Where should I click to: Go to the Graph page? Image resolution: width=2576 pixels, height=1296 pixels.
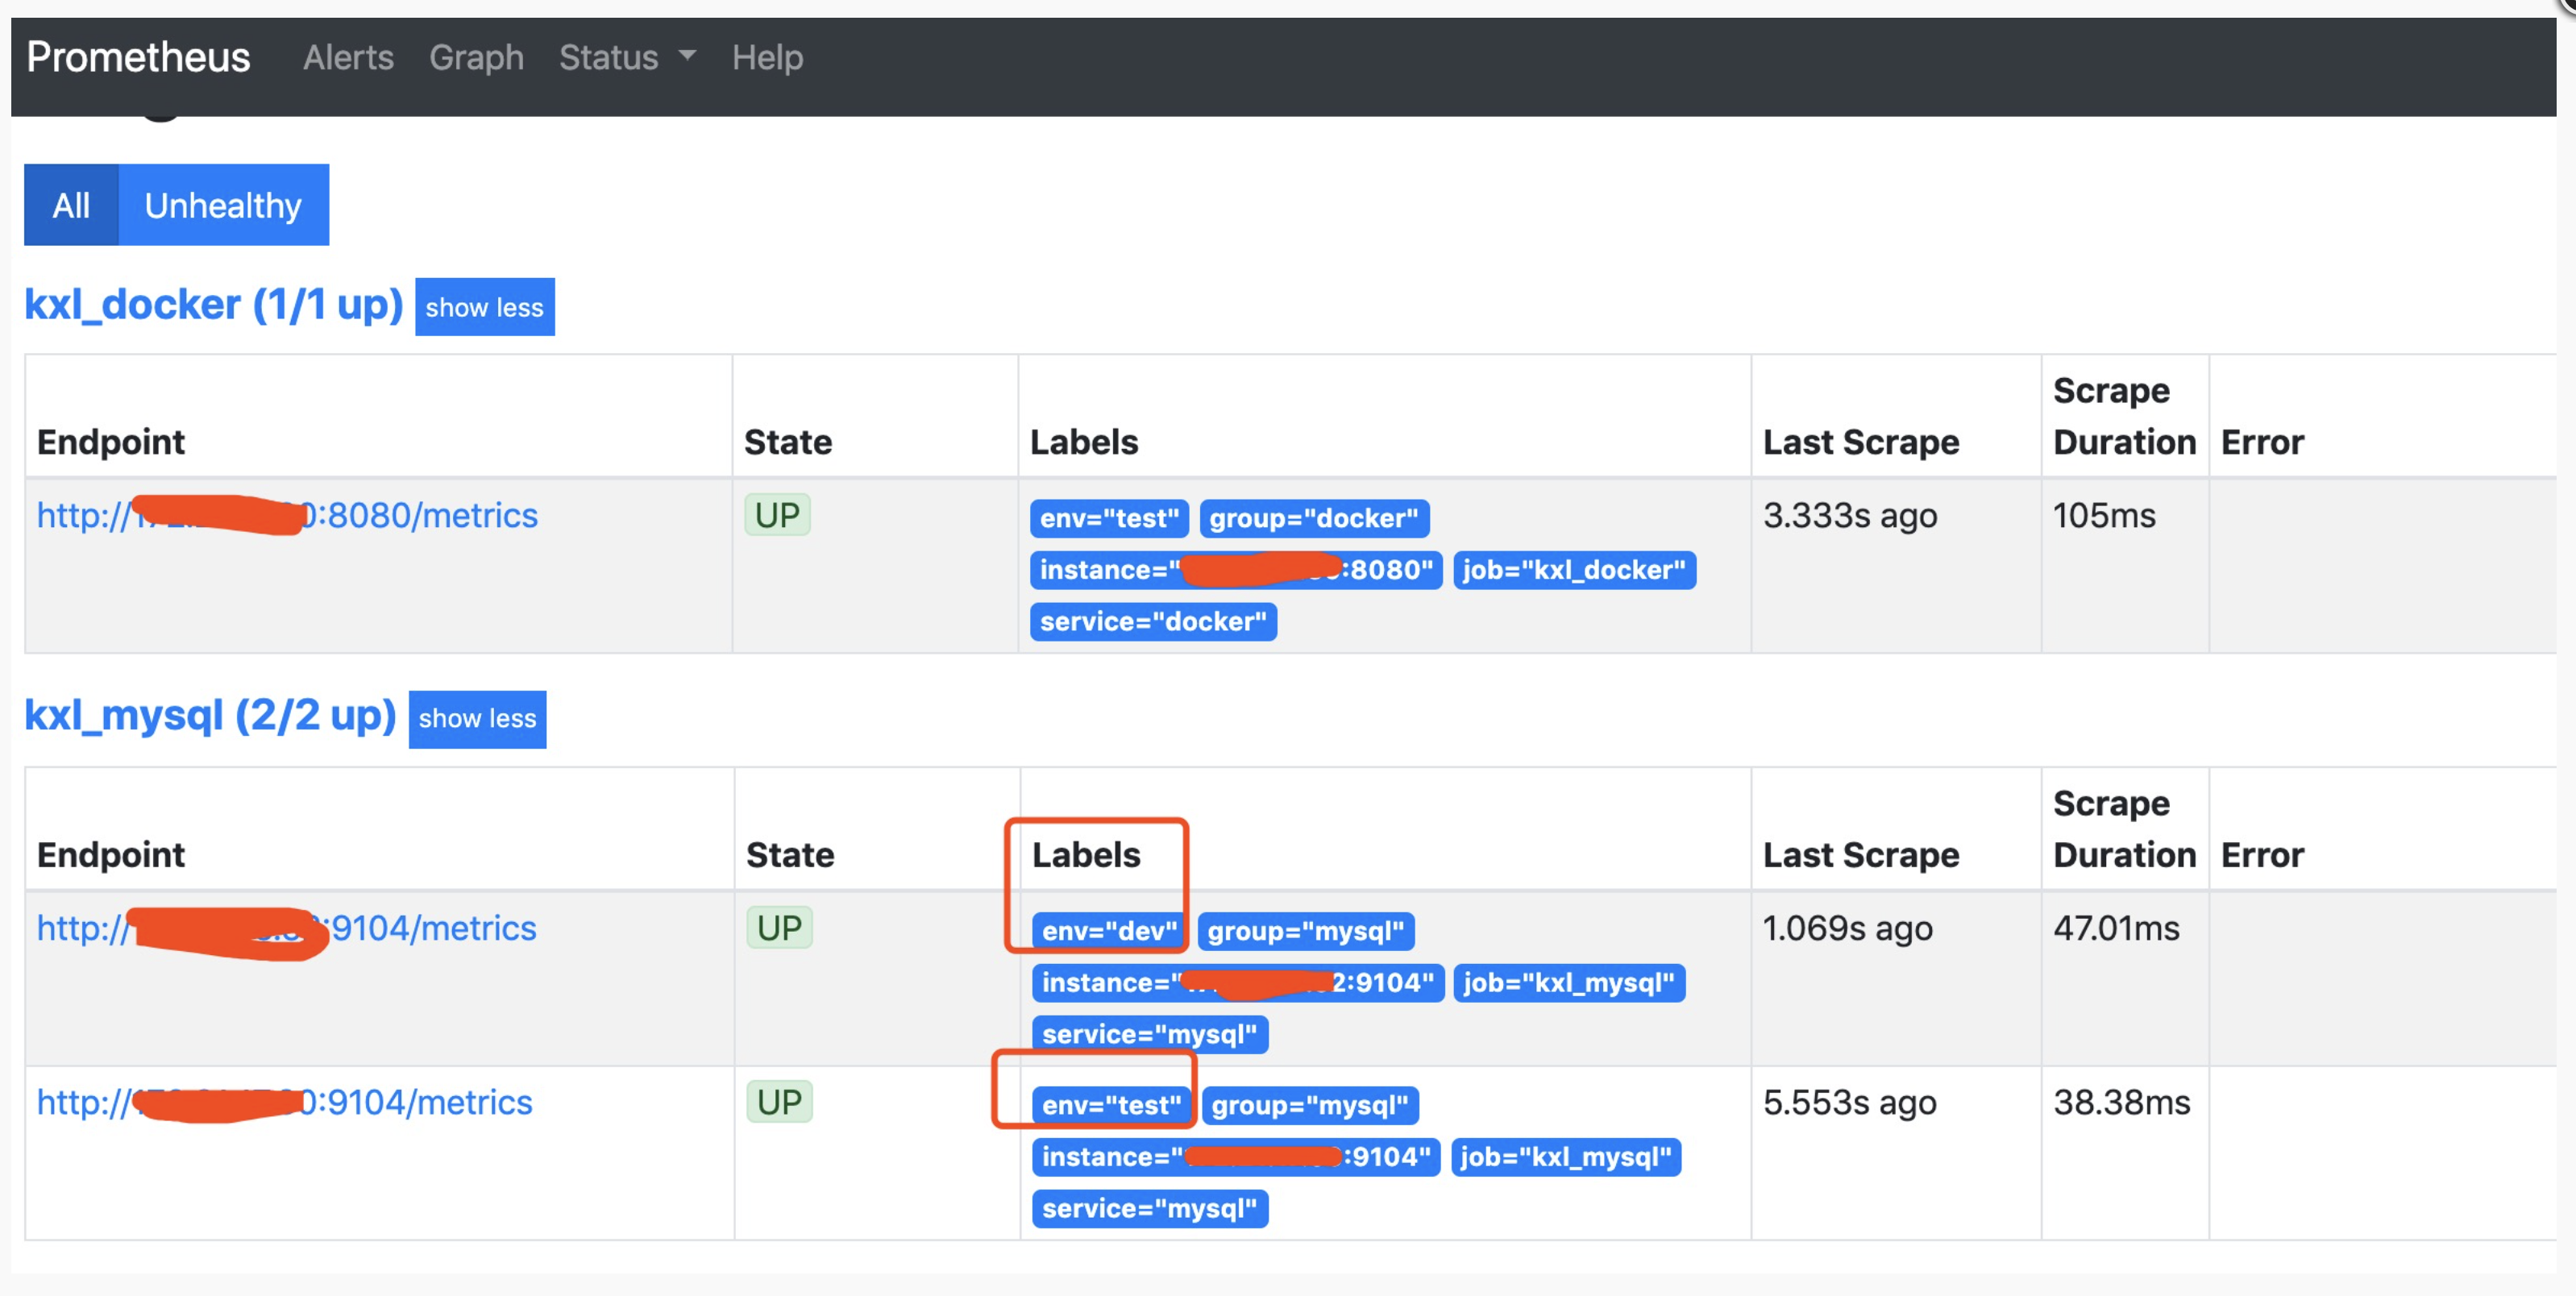point(476,58)
